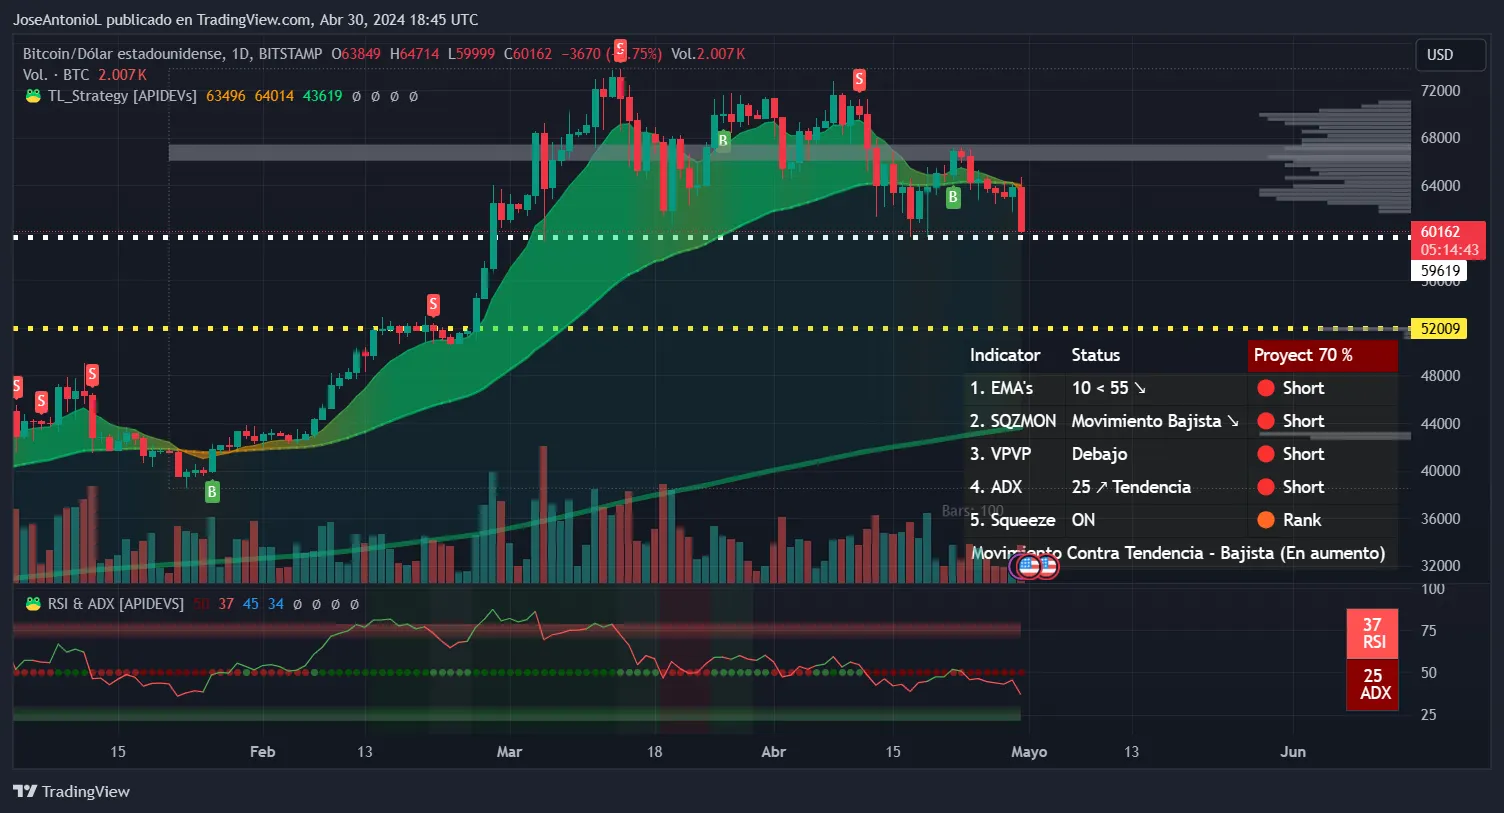
Task: Click the yellow 52009 price level label
Action: coord(1440,329)
